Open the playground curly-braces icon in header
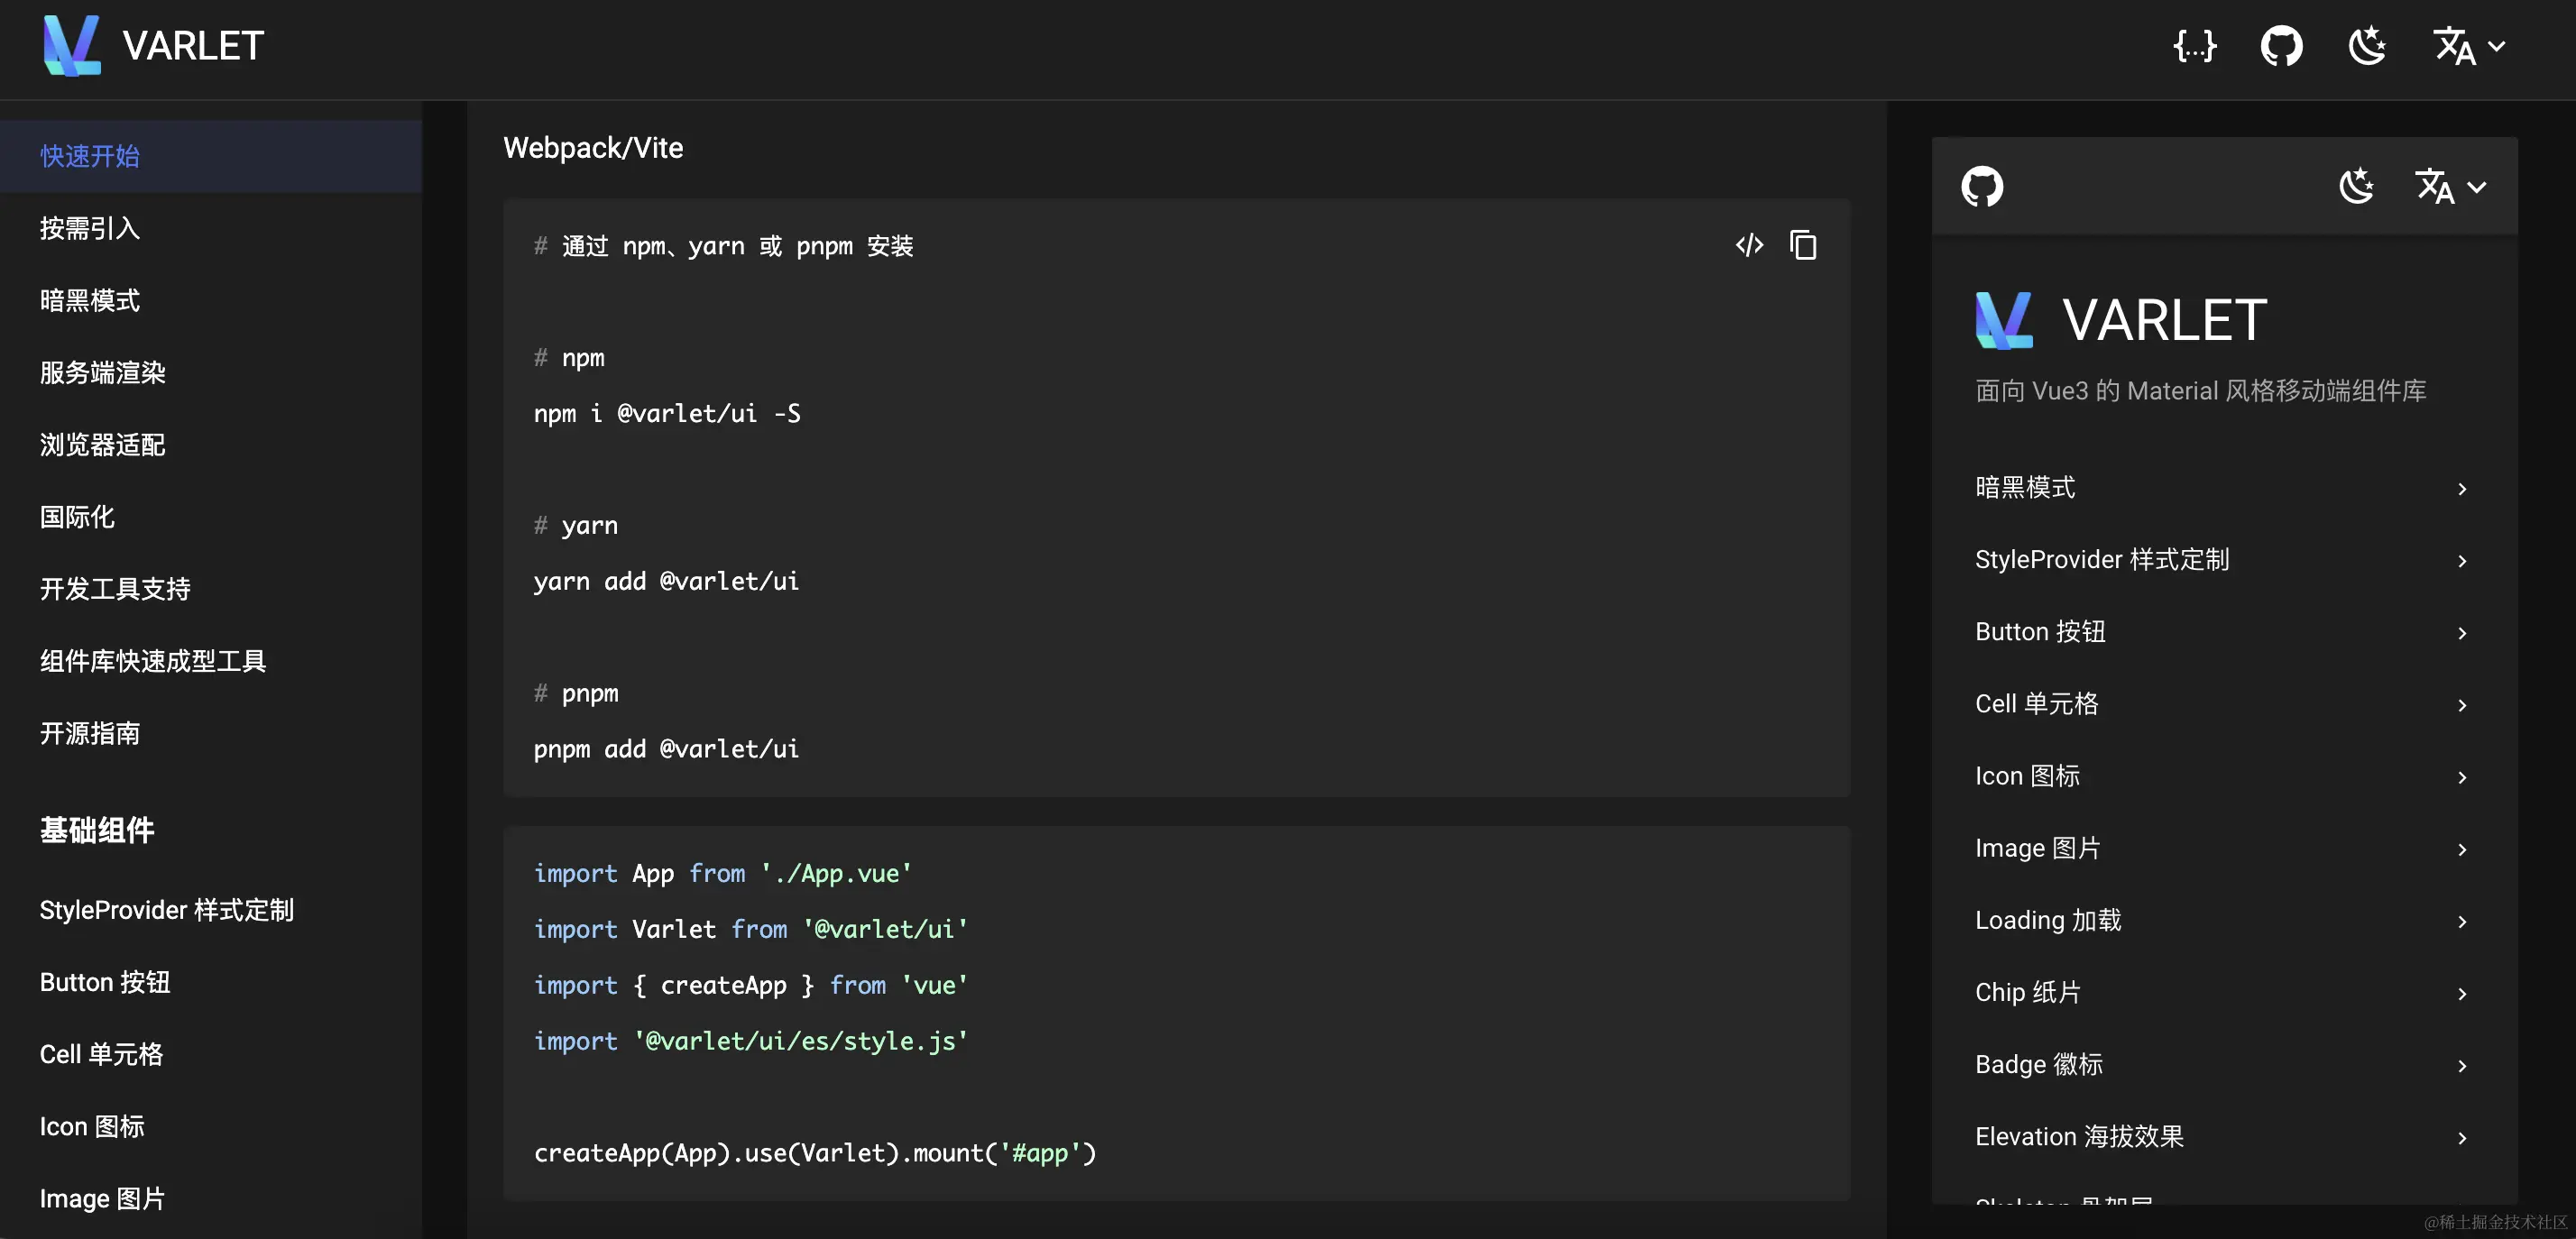 tap(2195, 46)
